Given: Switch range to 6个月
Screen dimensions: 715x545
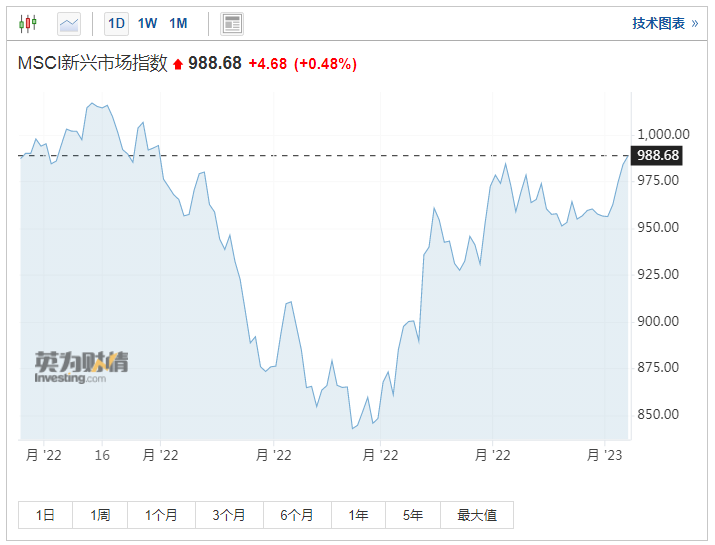Looking at the screenshot, I should [297, 515].
